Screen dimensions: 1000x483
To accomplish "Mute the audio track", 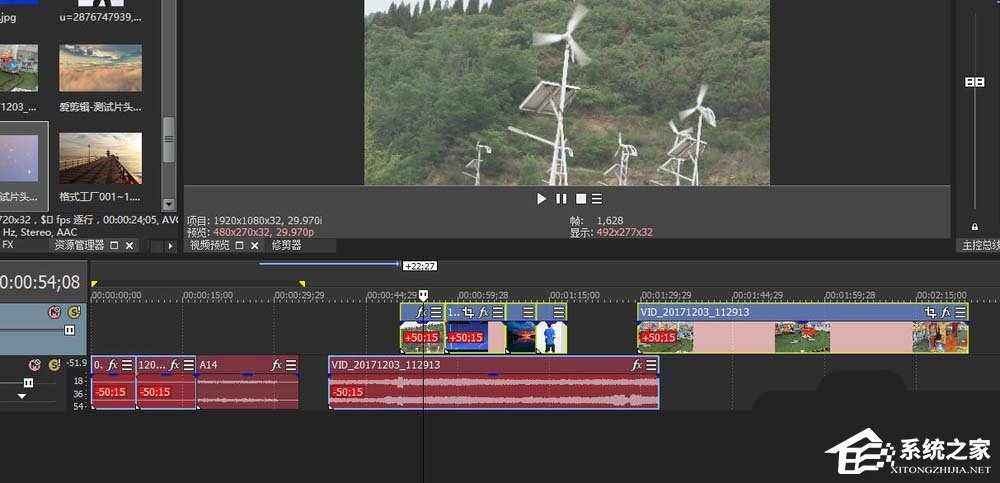I will [x=35, y=364].
